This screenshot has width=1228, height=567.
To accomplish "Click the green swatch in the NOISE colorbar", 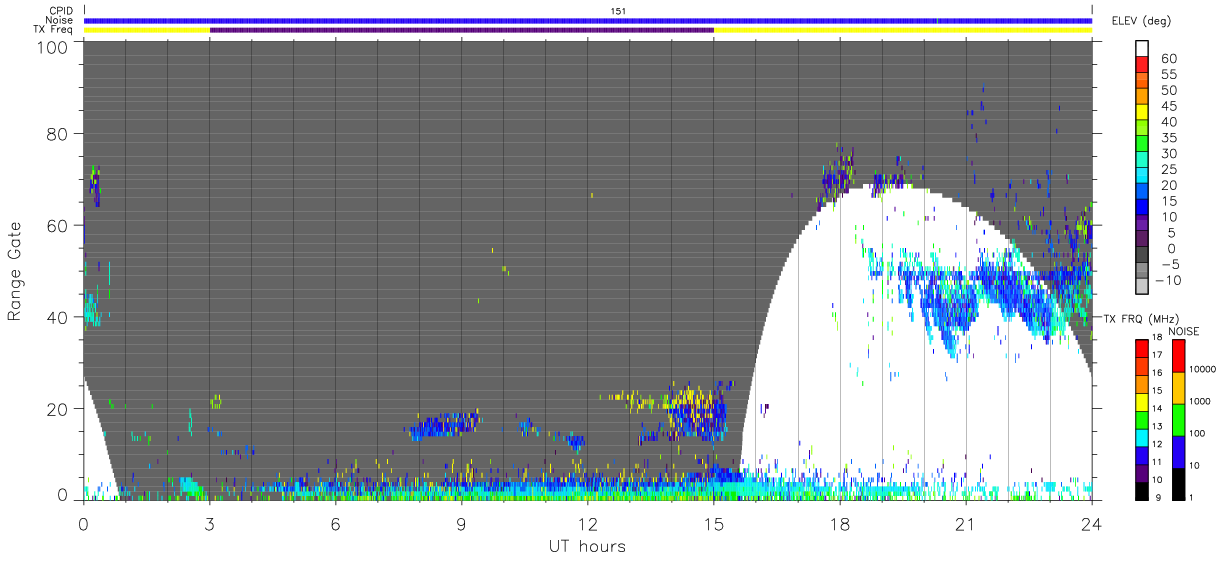I will pos(1178,420).
